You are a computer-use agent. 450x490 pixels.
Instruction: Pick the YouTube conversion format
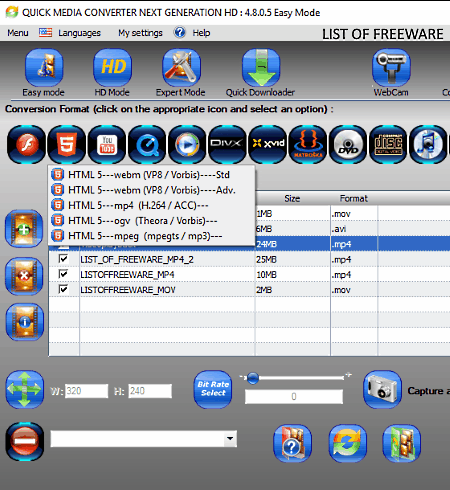click(x=107, y=144)
